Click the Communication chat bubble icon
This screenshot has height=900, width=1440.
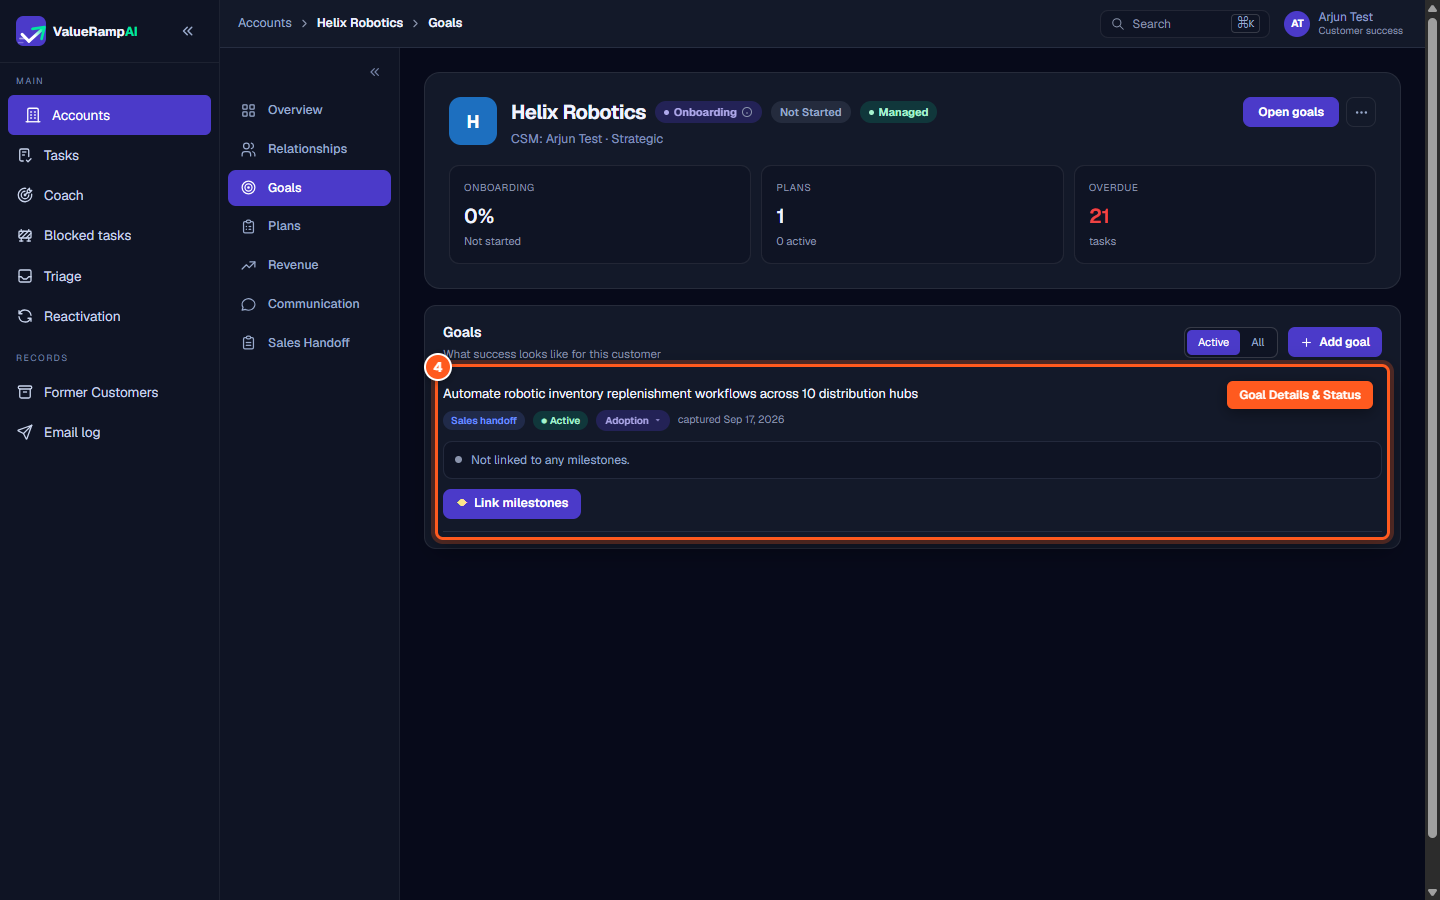click(249, 304)
